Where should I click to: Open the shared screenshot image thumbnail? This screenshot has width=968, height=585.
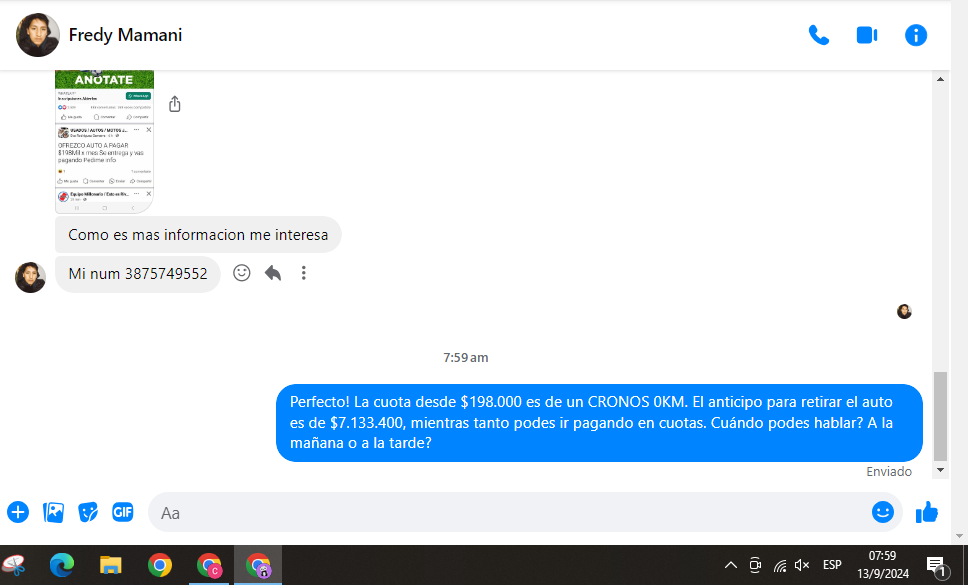[104, 140]
